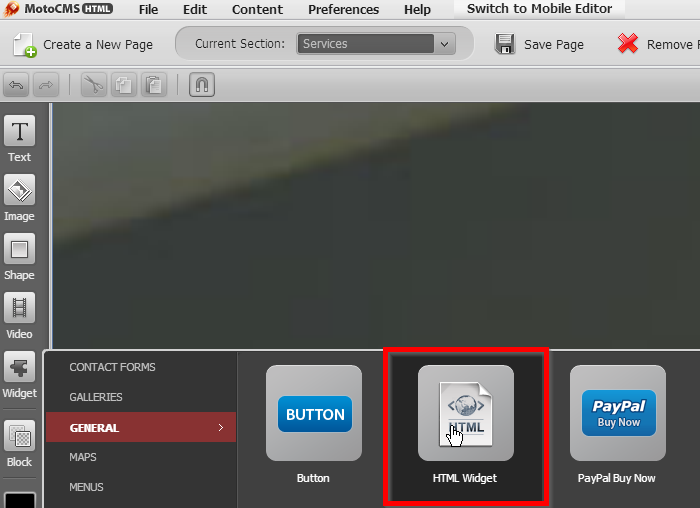The height and width of the screenshot is (508, 700).
Task: Click the 'Block' label under Block tool
Action: point(19,462)
